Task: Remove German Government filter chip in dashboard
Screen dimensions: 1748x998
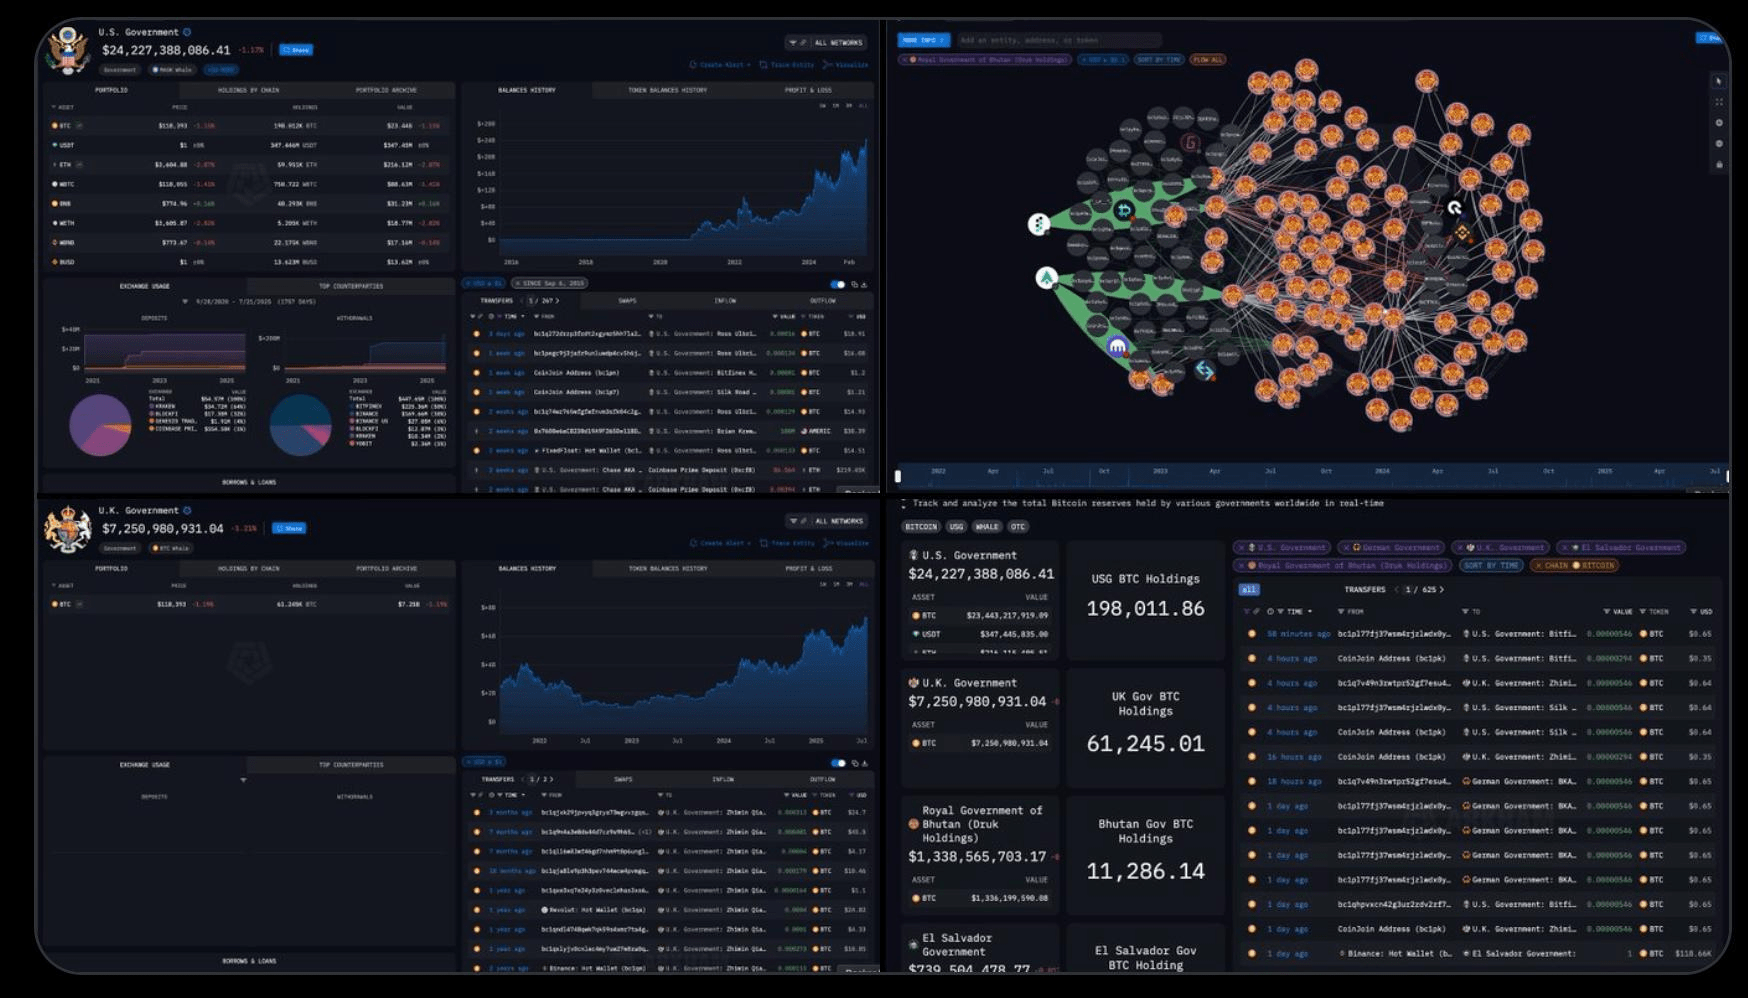Action: point(1346,548)
